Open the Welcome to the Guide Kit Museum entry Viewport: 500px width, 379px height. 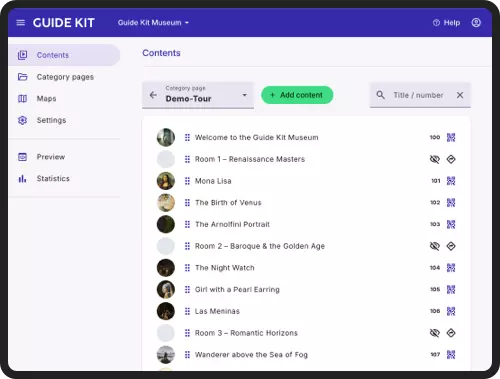pos(256,137)
